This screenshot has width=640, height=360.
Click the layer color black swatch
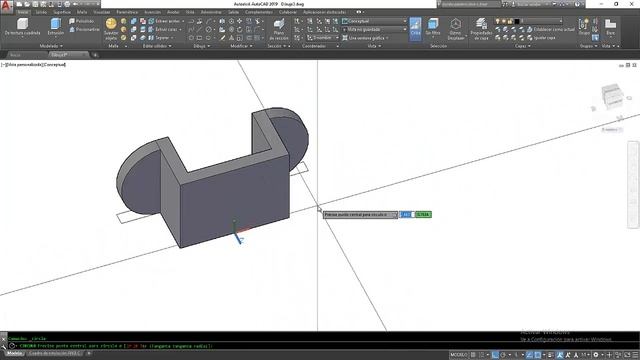[x=517, y=21]
